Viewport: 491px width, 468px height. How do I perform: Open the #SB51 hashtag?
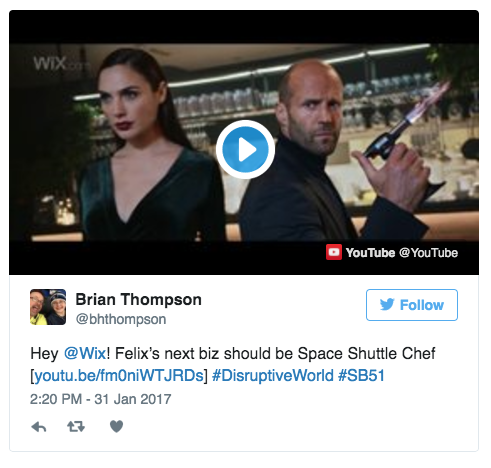coord(362,376)
